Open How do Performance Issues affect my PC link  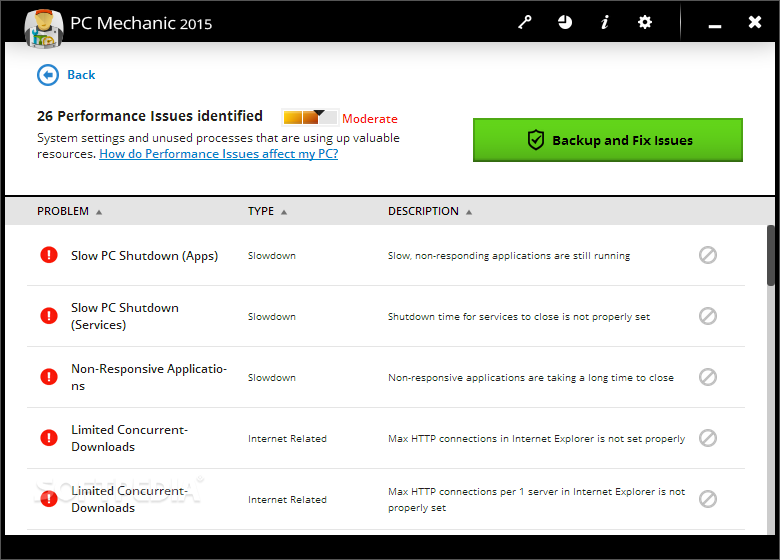[218, 154]
